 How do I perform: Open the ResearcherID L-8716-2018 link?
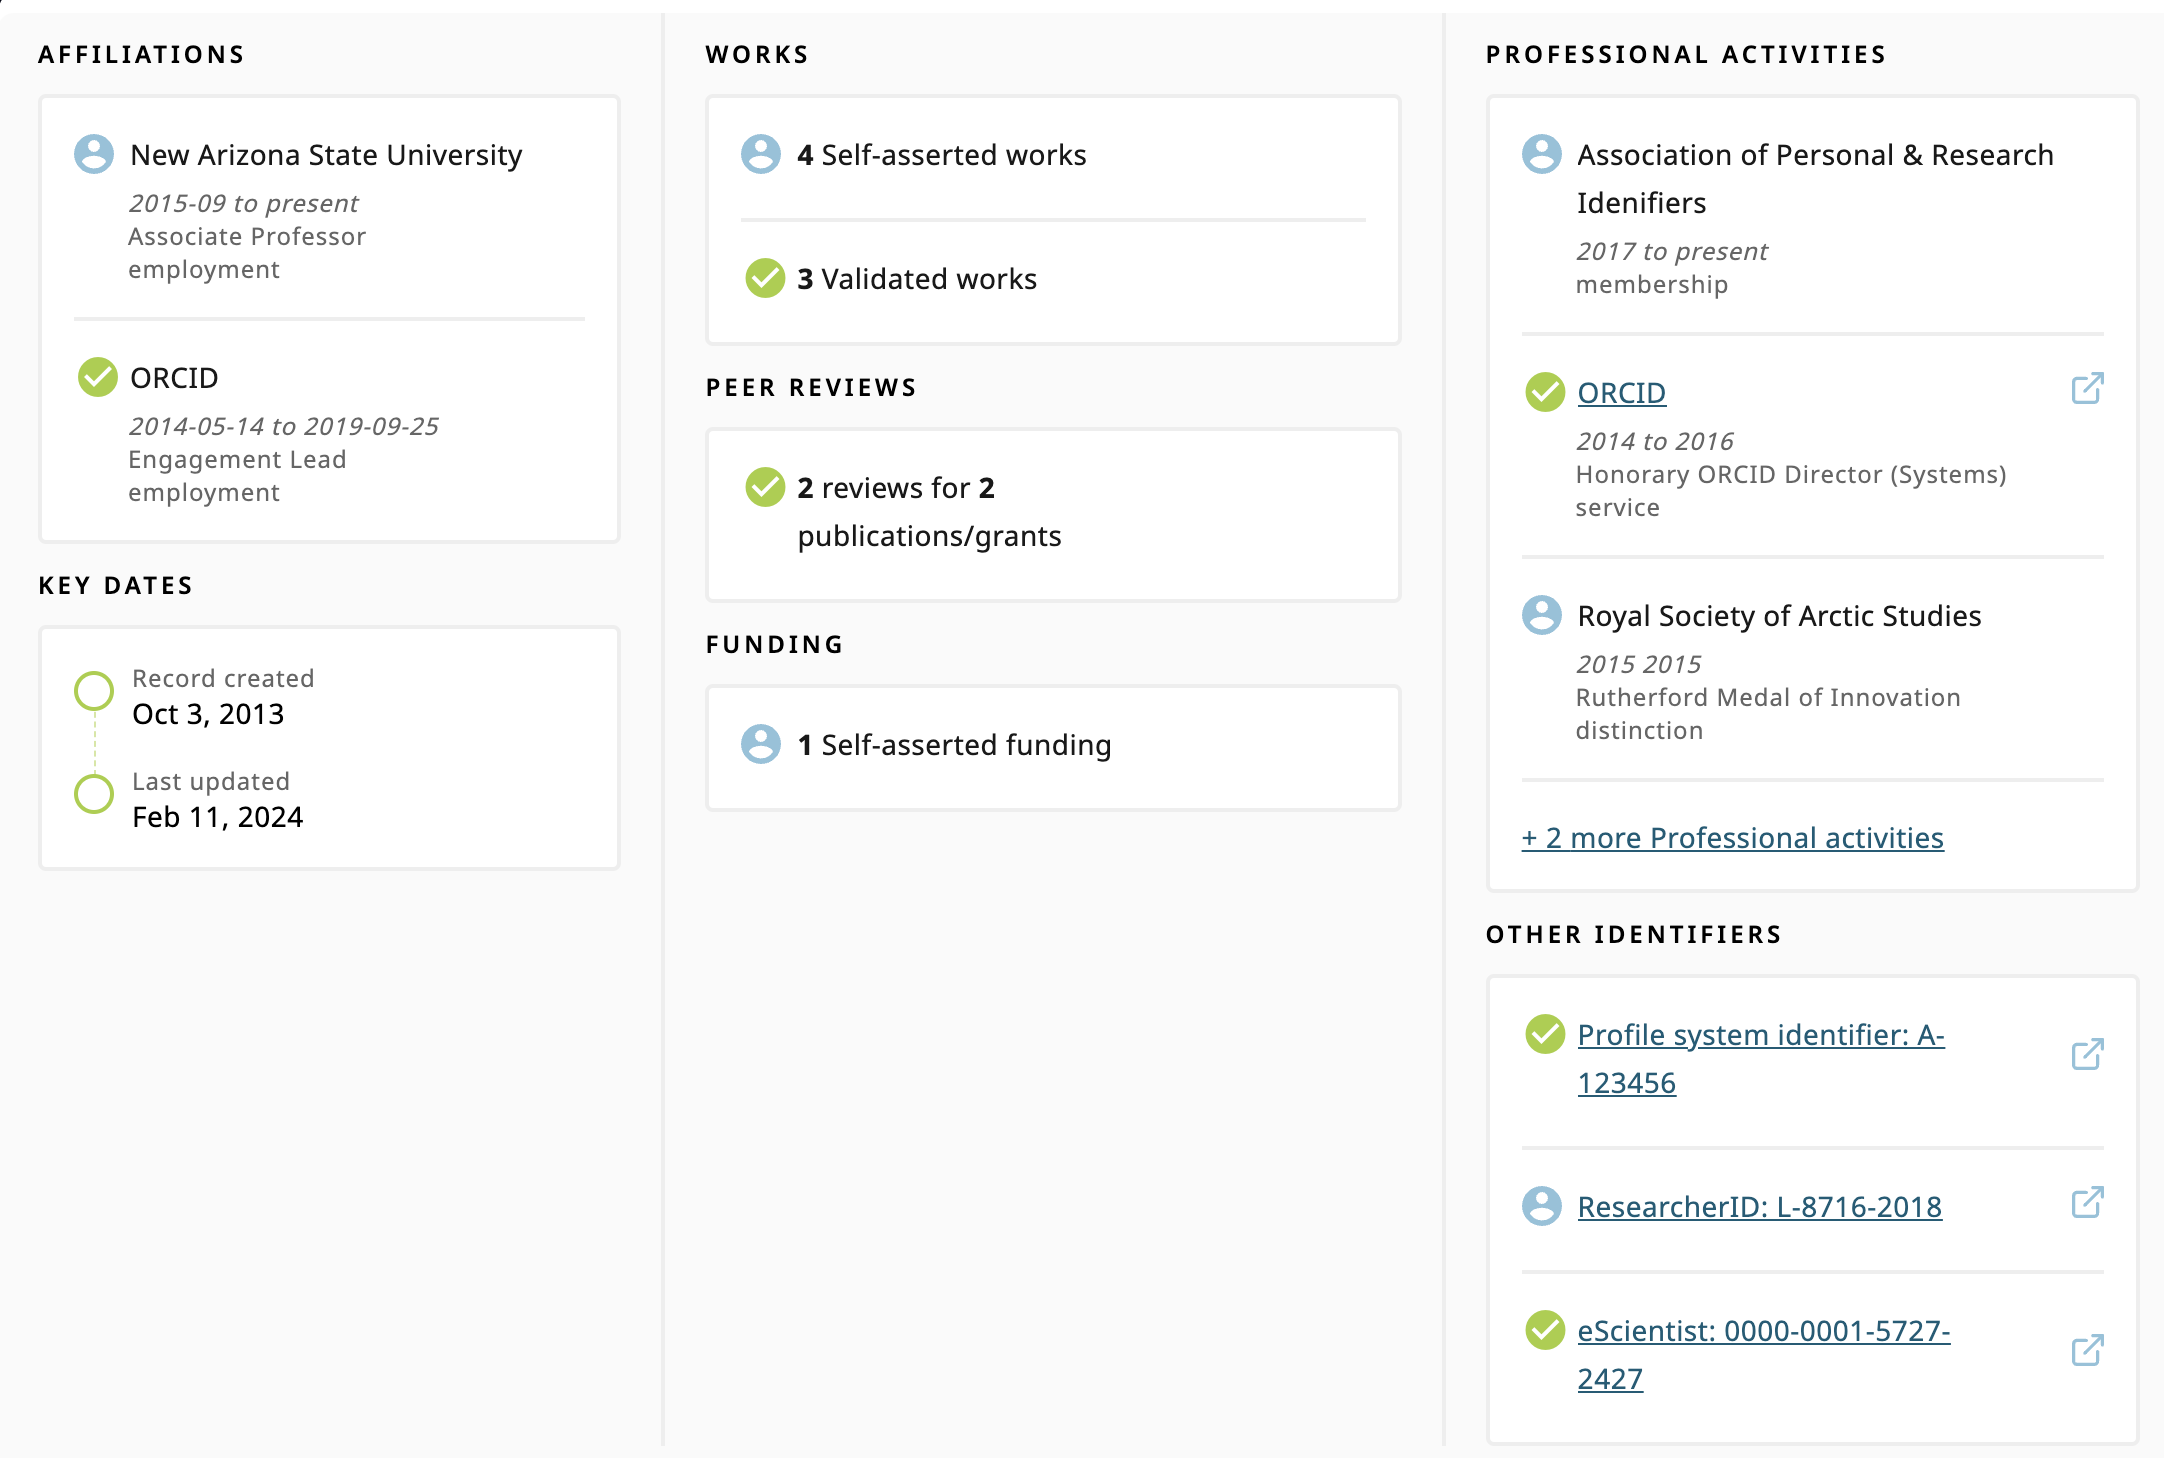tap(1759, 1206)
